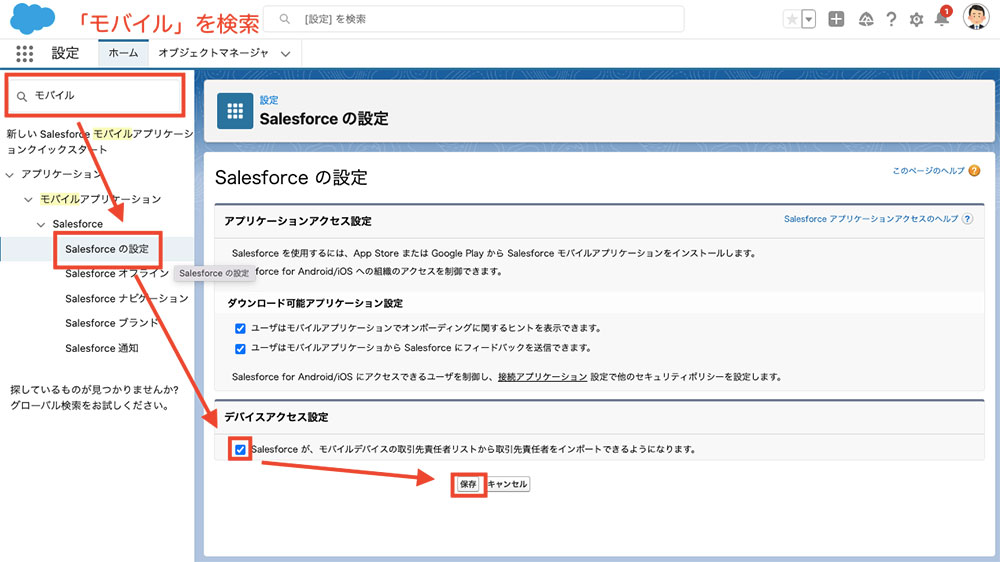Open Salesforce ブランド in the sidebar
The height and width of the screenshot is (562, 1000).
(x=112, y=323)
